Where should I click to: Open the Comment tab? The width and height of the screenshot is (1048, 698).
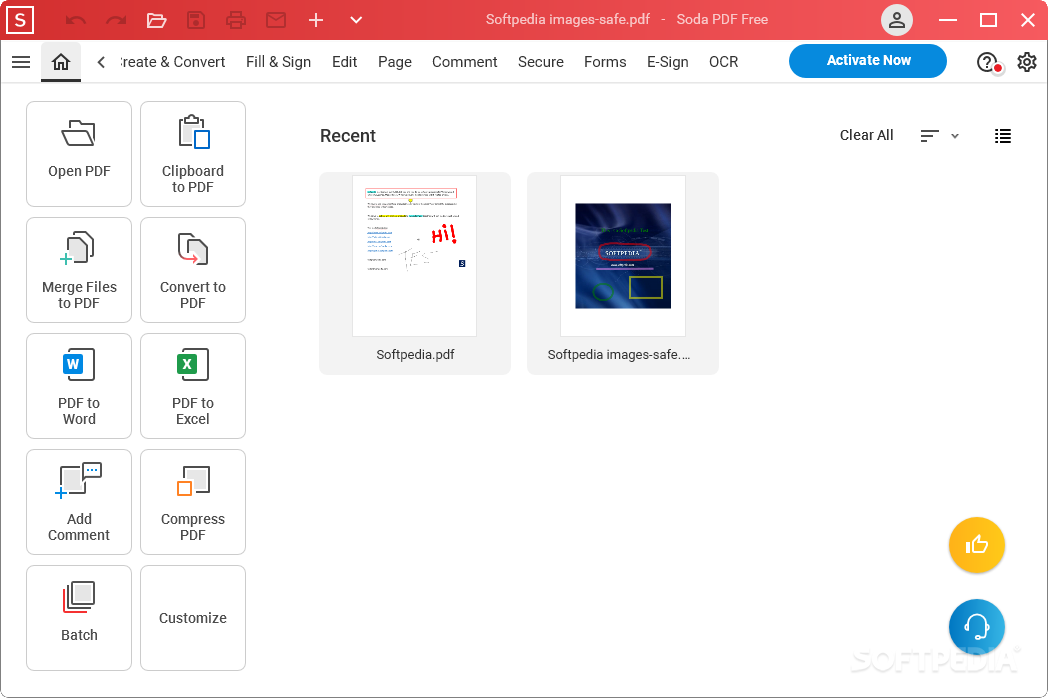click(465, 62)
